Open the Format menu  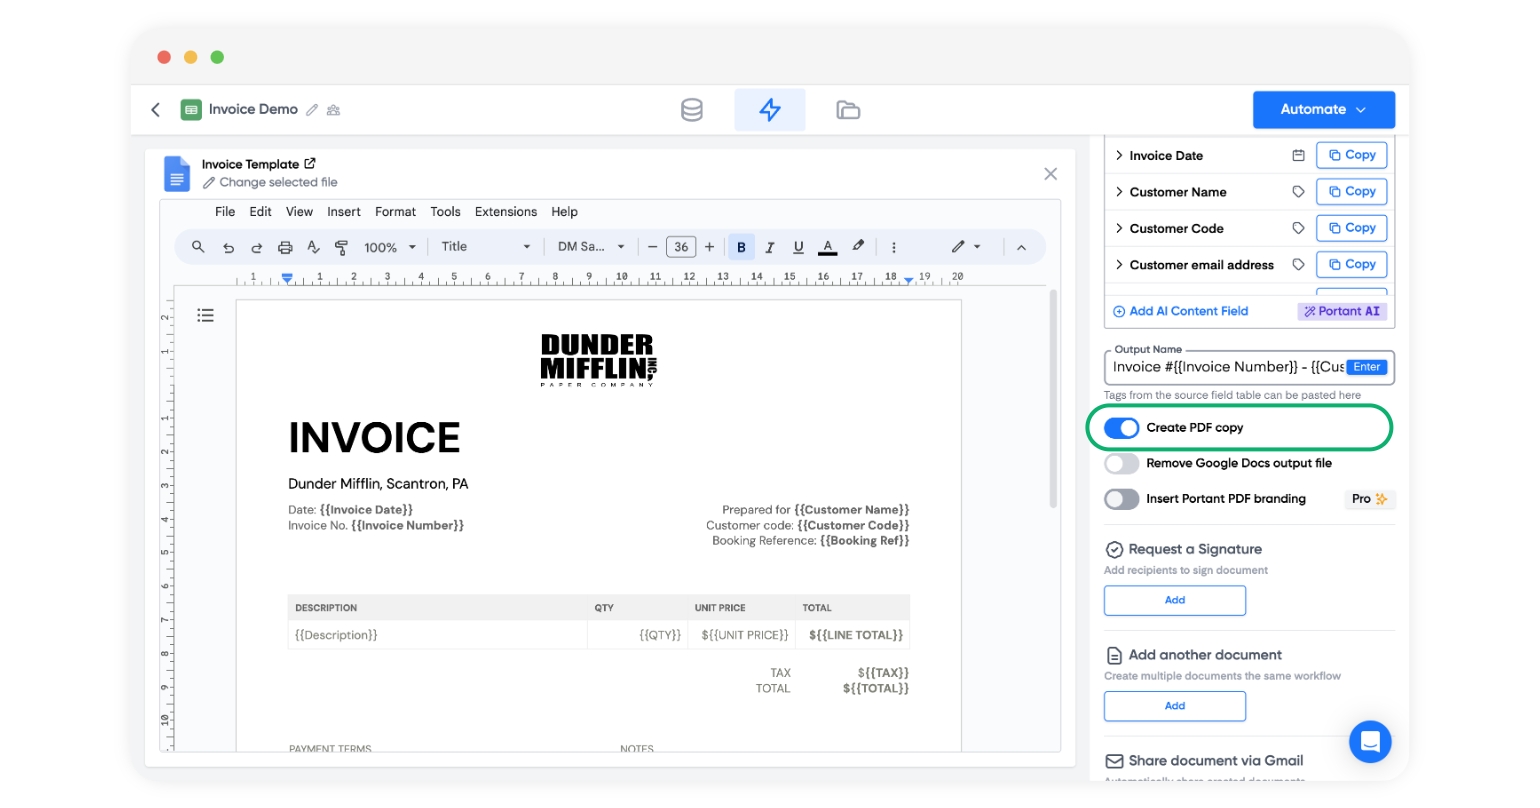point(395,212)
